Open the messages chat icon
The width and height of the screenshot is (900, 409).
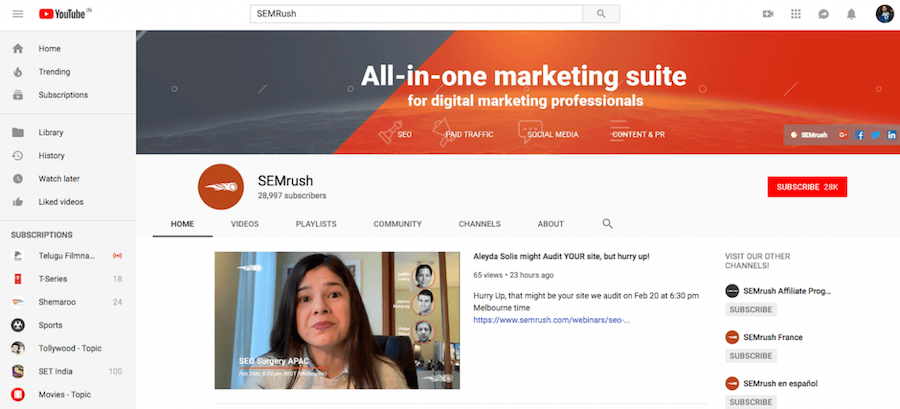[824, 14]
